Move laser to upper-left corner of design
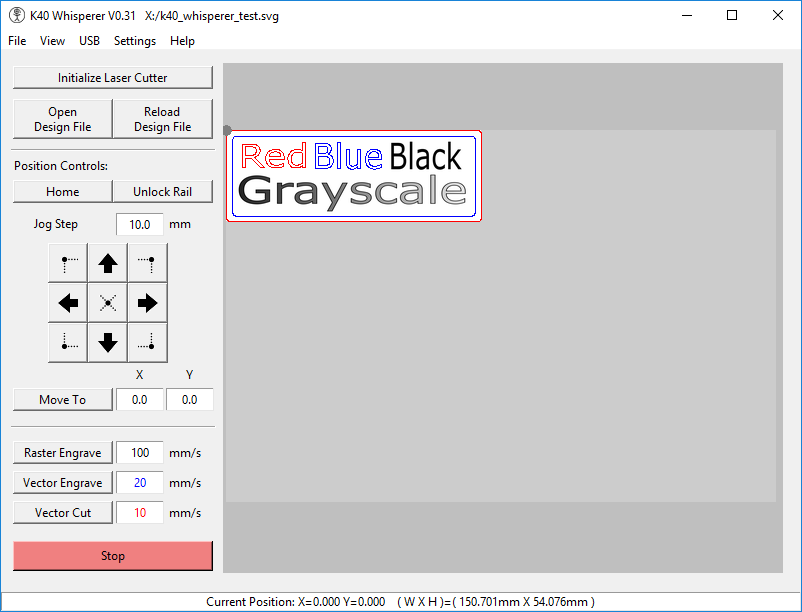 [x=68, y=264]
